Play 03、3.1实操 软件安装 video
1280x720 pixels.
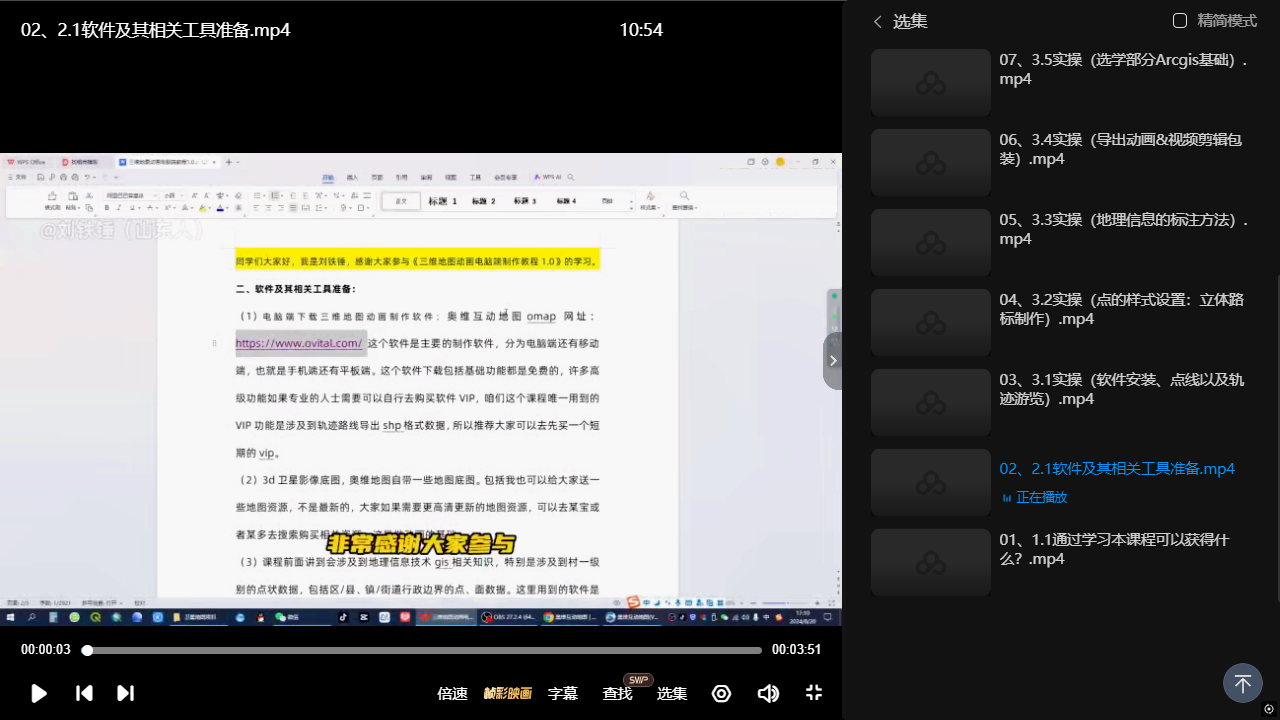pos(1060,403)
